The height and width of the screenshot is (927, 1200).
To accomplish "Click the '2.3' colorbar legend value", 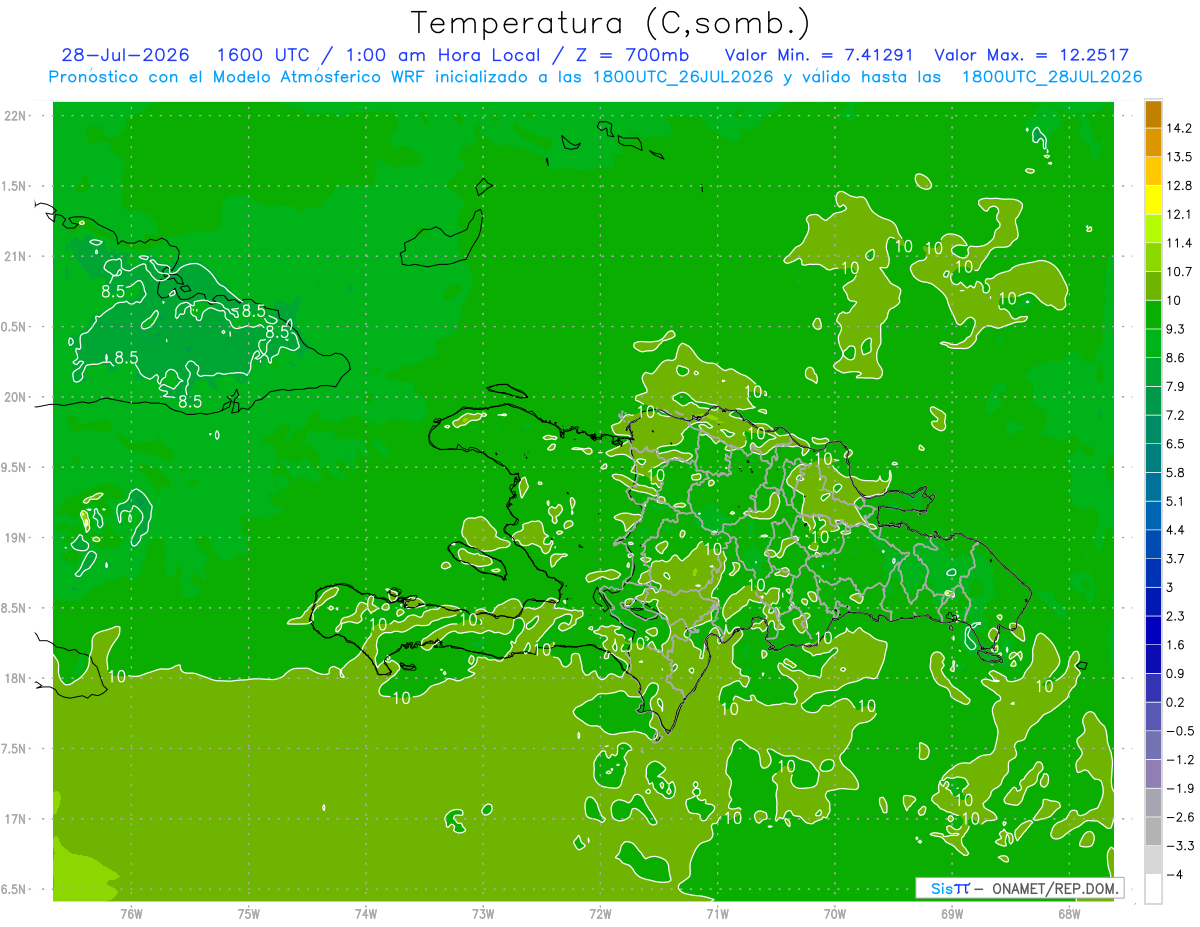I will point(1176,616).
